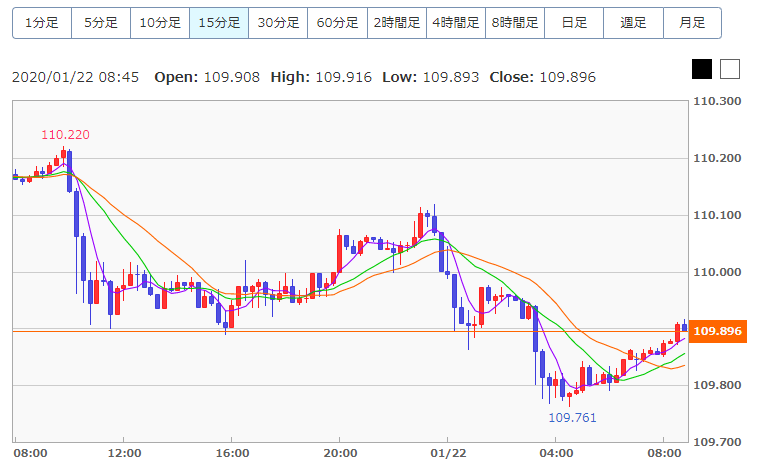Show the weekly 週足 chart
The image size is (758, 468).
point(633,23)
